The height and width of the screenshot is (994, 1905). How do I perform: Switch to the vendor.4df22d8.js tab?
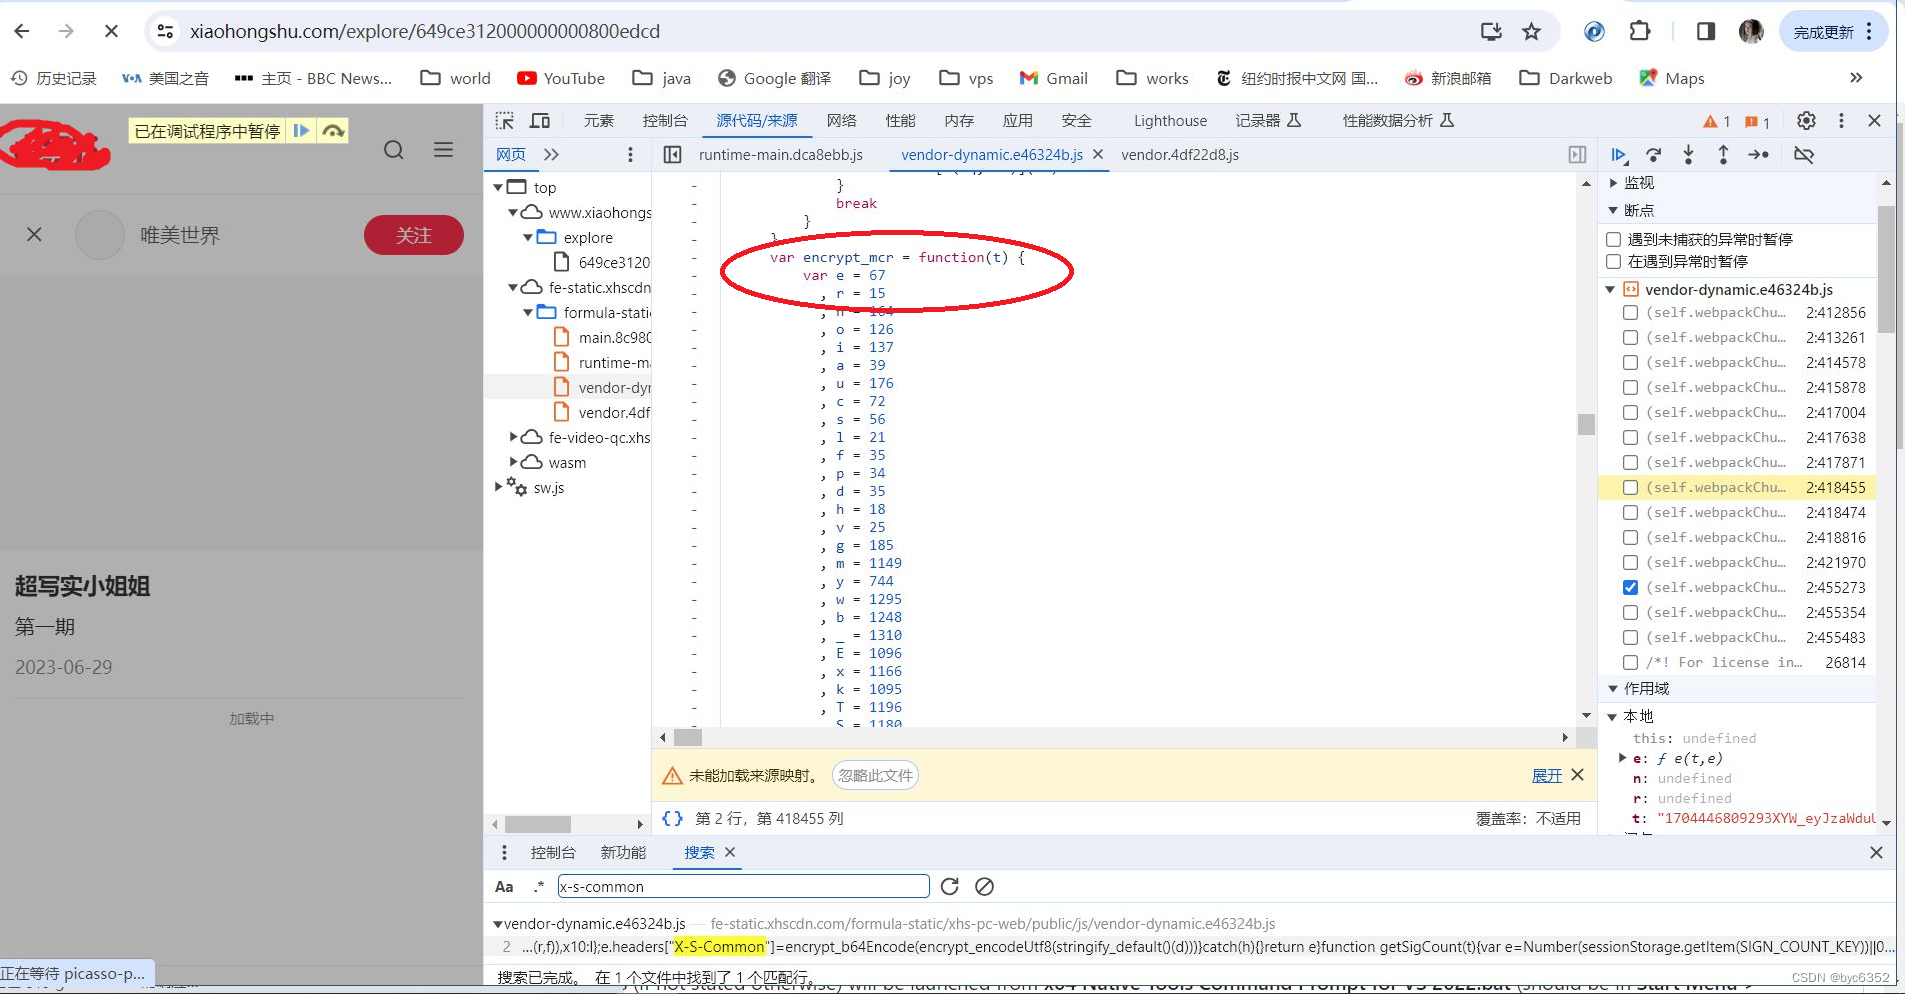(x=1179, y=155)
